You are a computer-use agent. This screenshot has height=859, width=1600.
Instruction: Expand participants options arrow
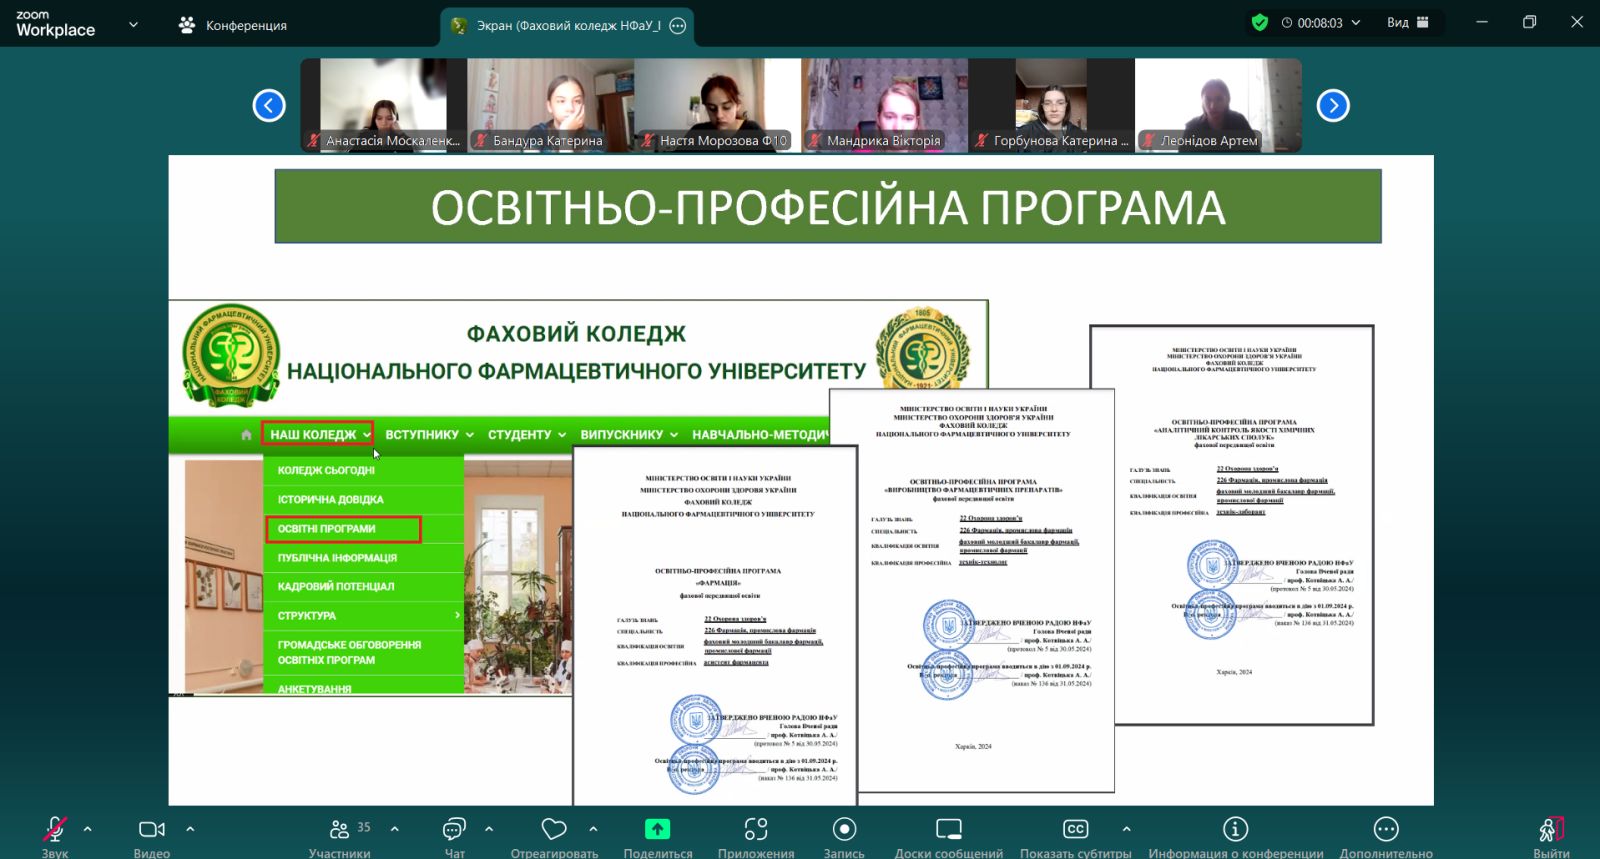pyautogui.click(x=395, y=829)
